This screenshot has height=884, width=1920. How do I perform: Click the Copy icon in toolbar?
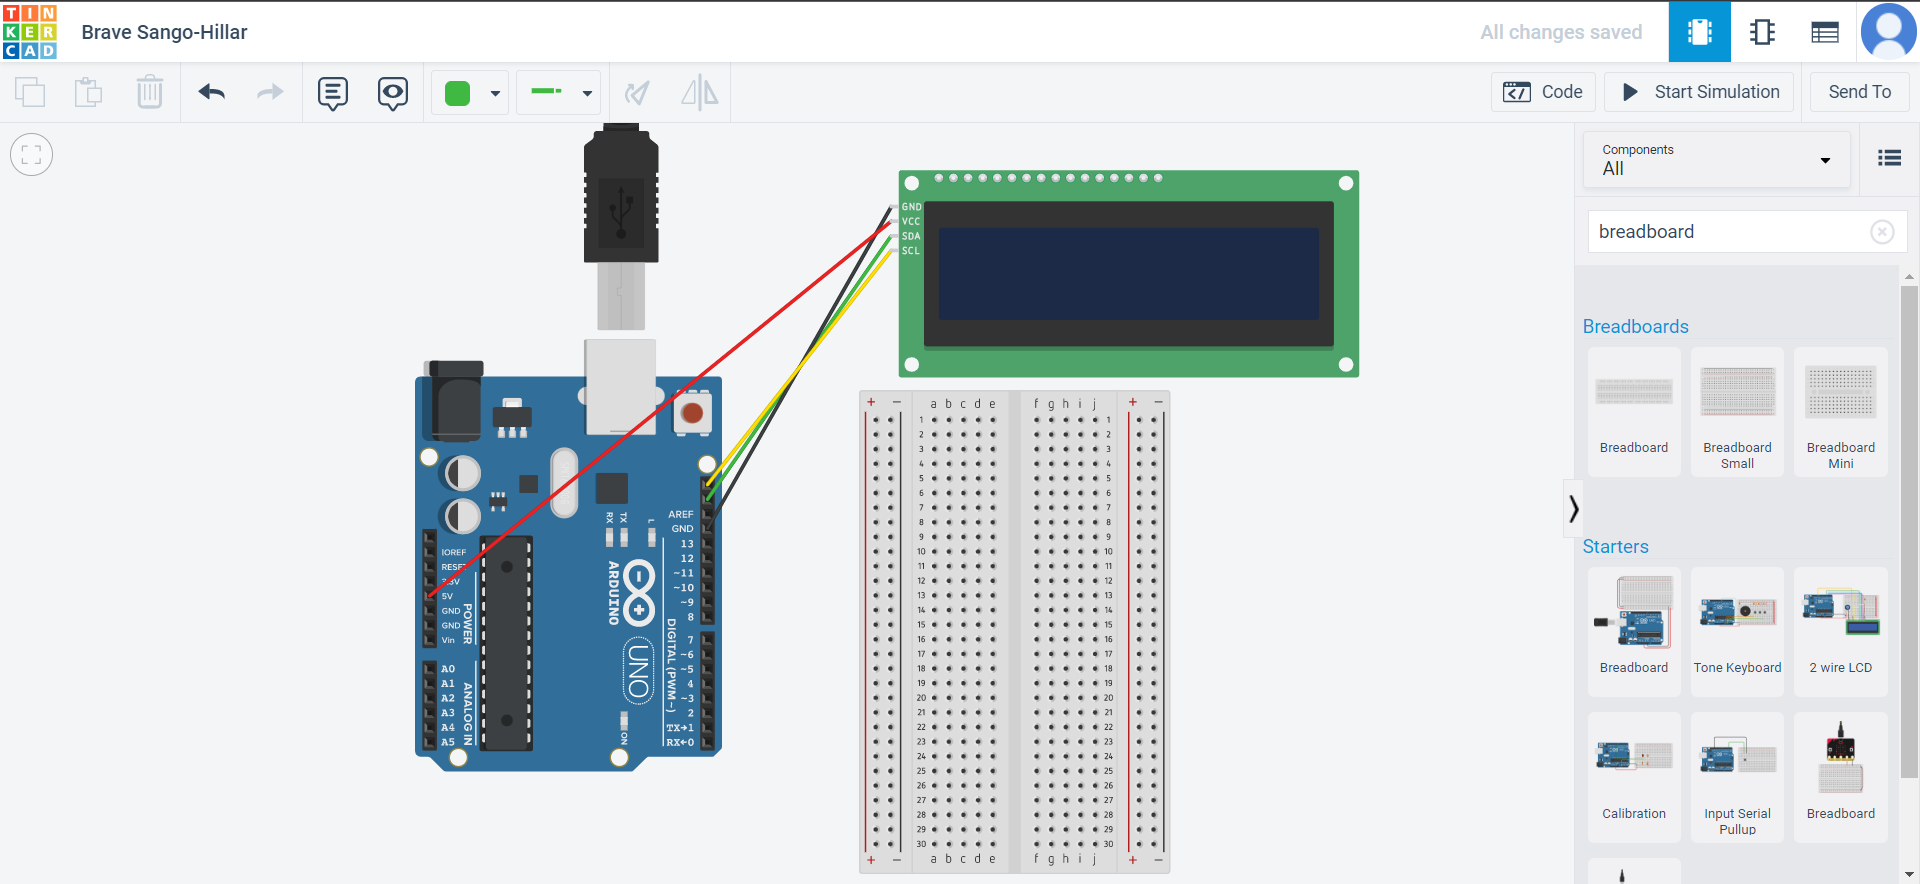click(30, 92)
